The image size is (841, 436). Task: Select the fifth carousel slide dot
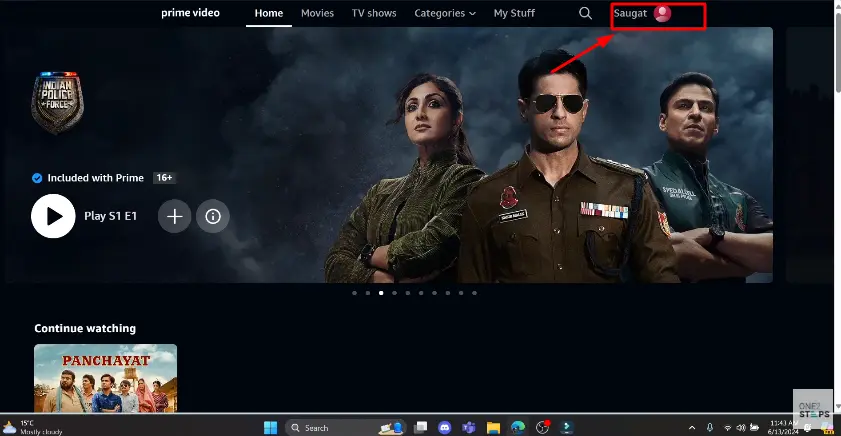click(x=408, y=293)
